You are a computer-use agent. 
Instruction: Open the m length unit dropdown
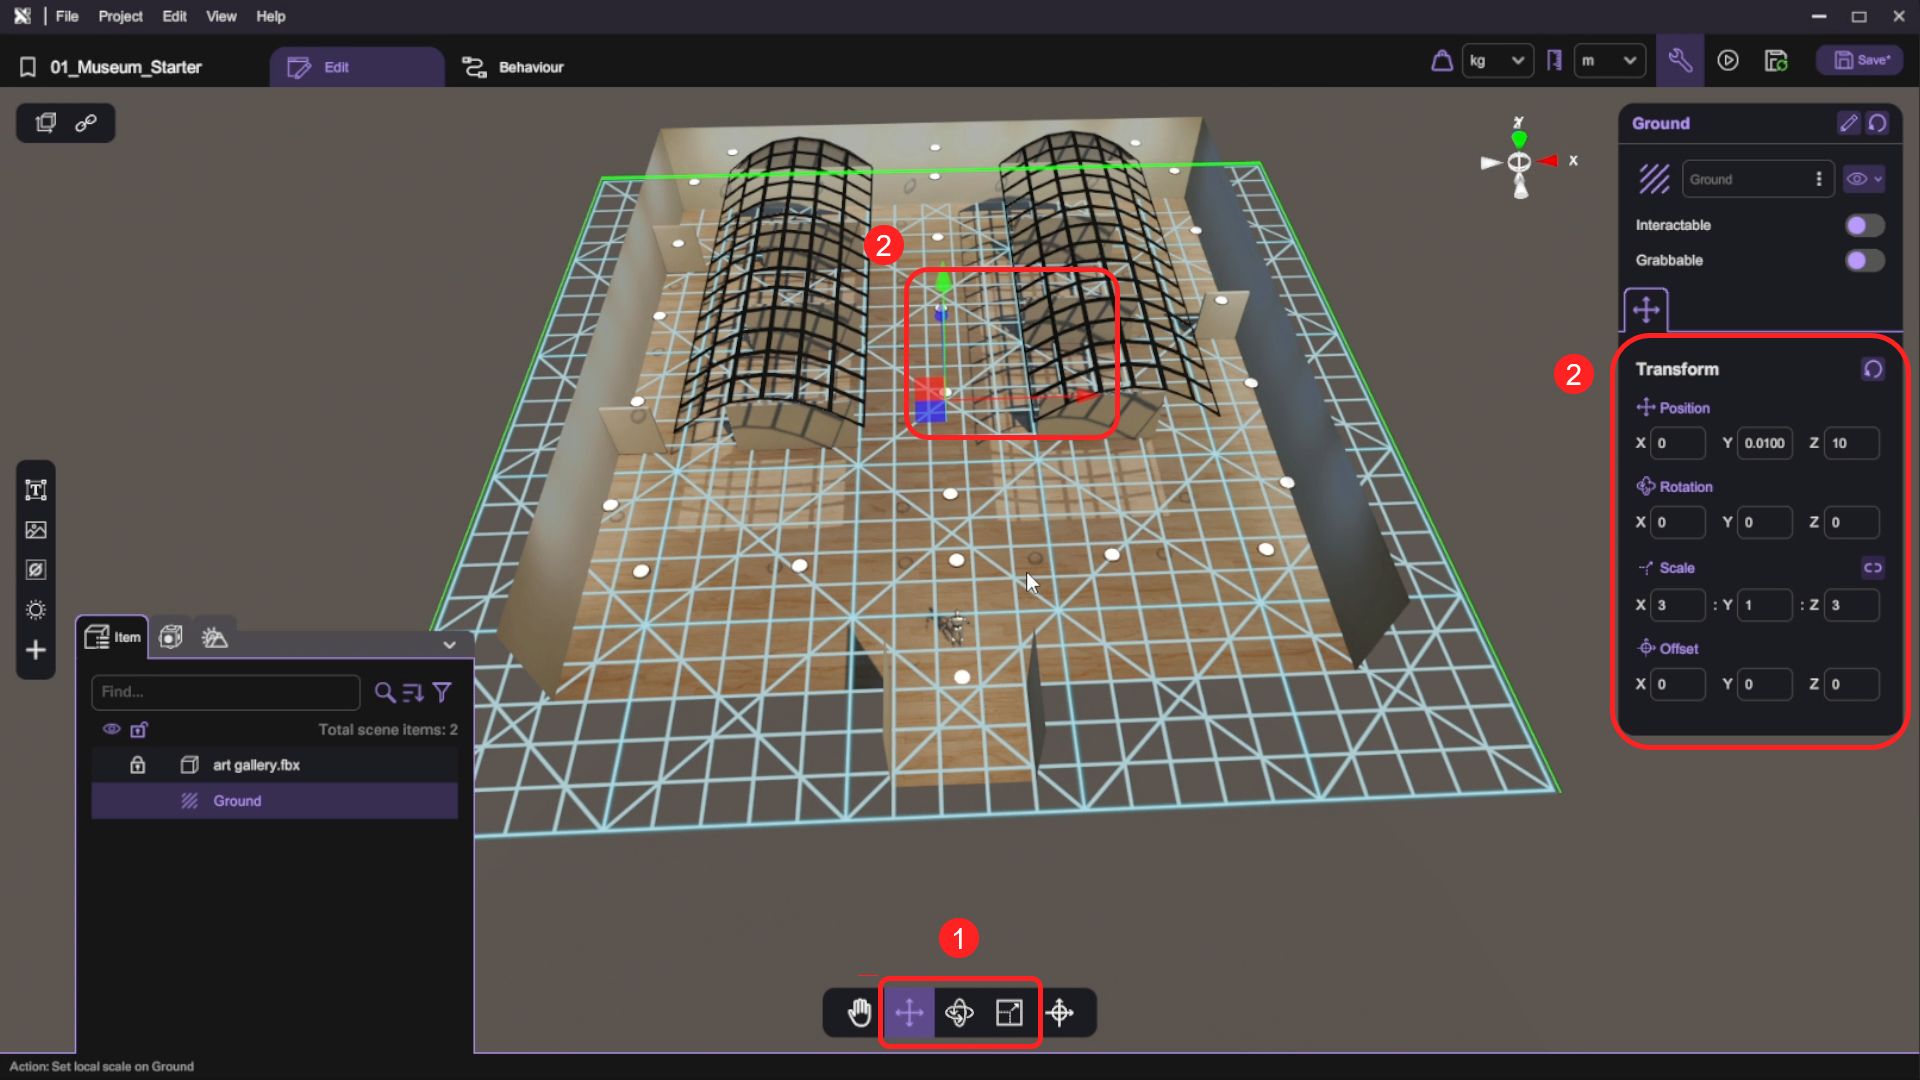click(x=1609, y=61)
